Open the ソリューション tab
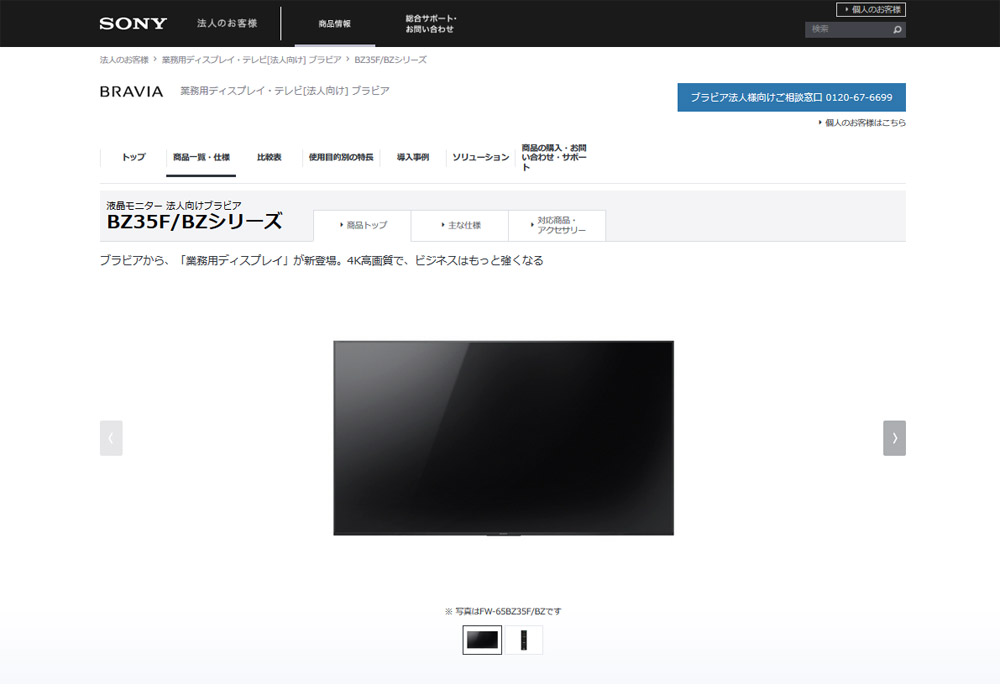 (479, 157)
